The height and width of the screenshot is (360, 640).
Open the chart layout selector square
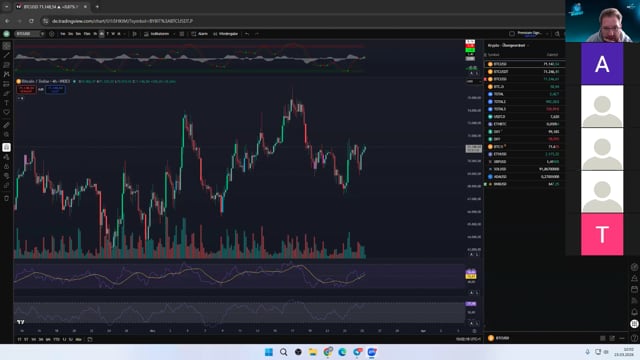click(x=512, y=34)
